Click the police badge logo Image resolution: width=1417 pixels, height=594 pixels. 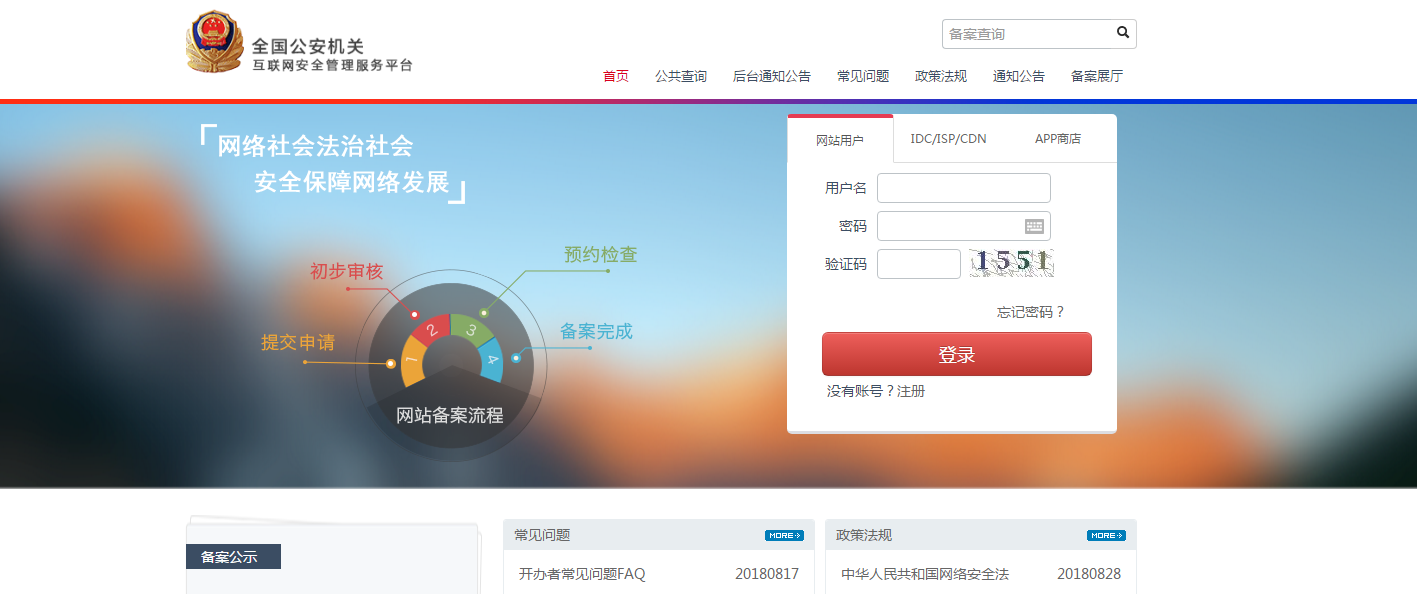214,43
